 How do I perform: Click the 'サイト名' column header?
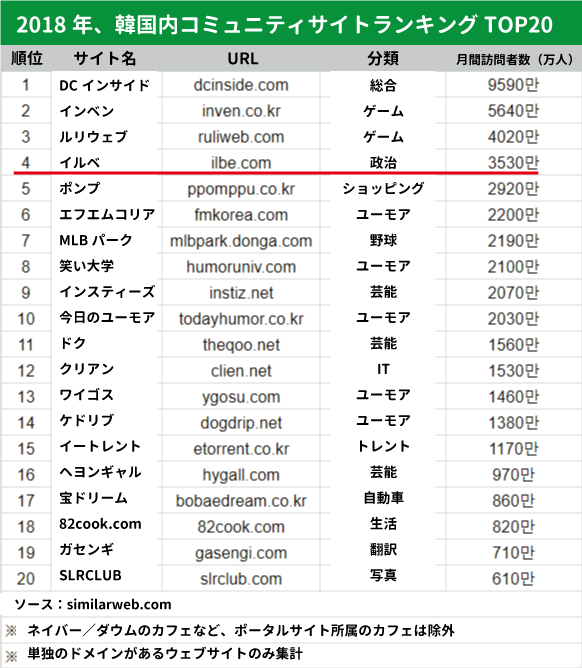click(x=104, y=58)
